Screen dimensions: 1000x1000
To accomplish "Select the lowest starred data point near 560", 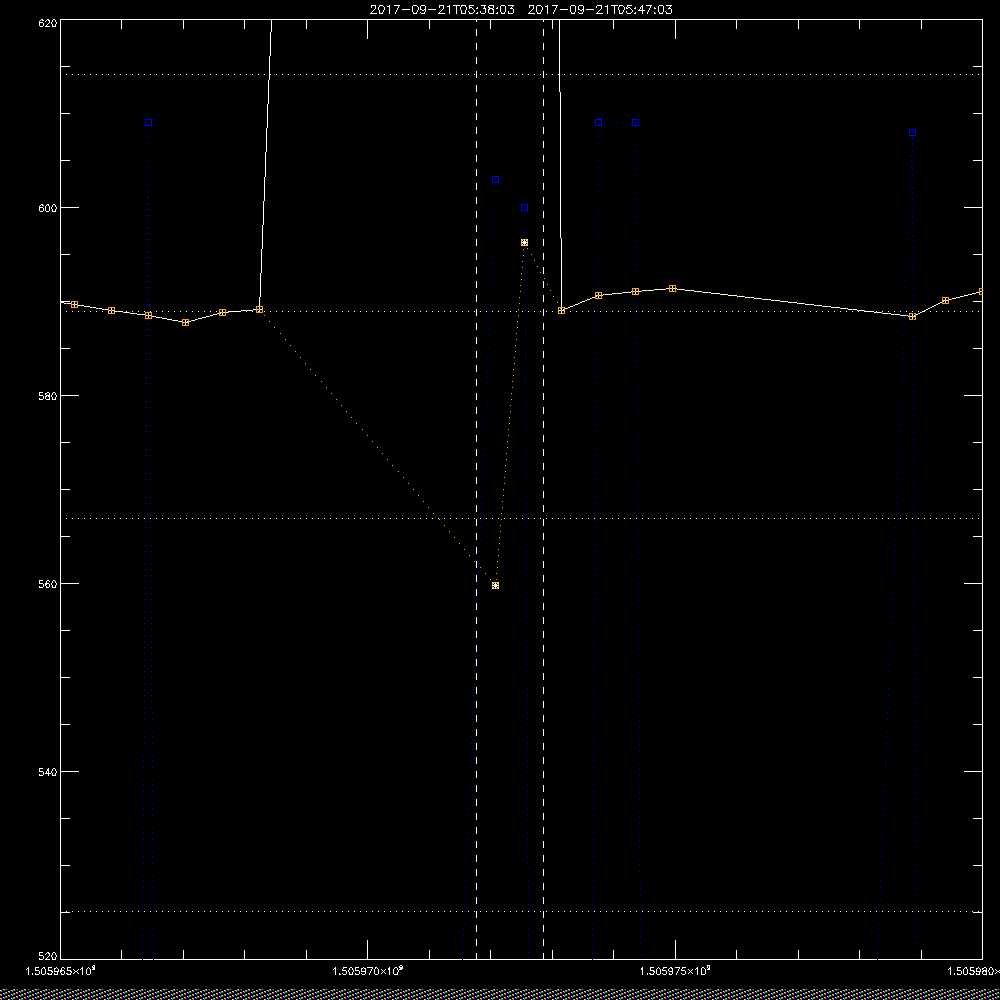I will 496,585.
